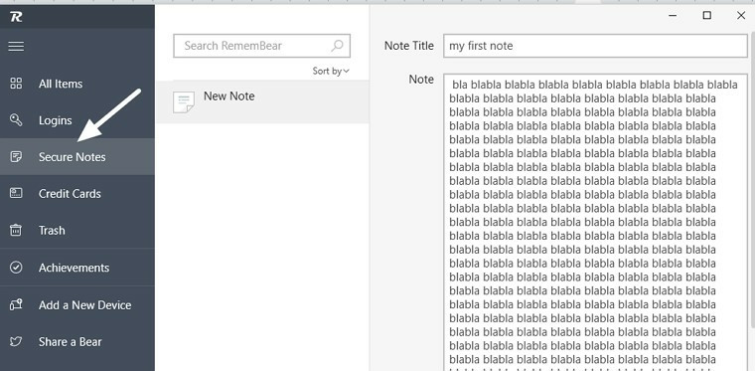Click the Trash bin icon

16,230
